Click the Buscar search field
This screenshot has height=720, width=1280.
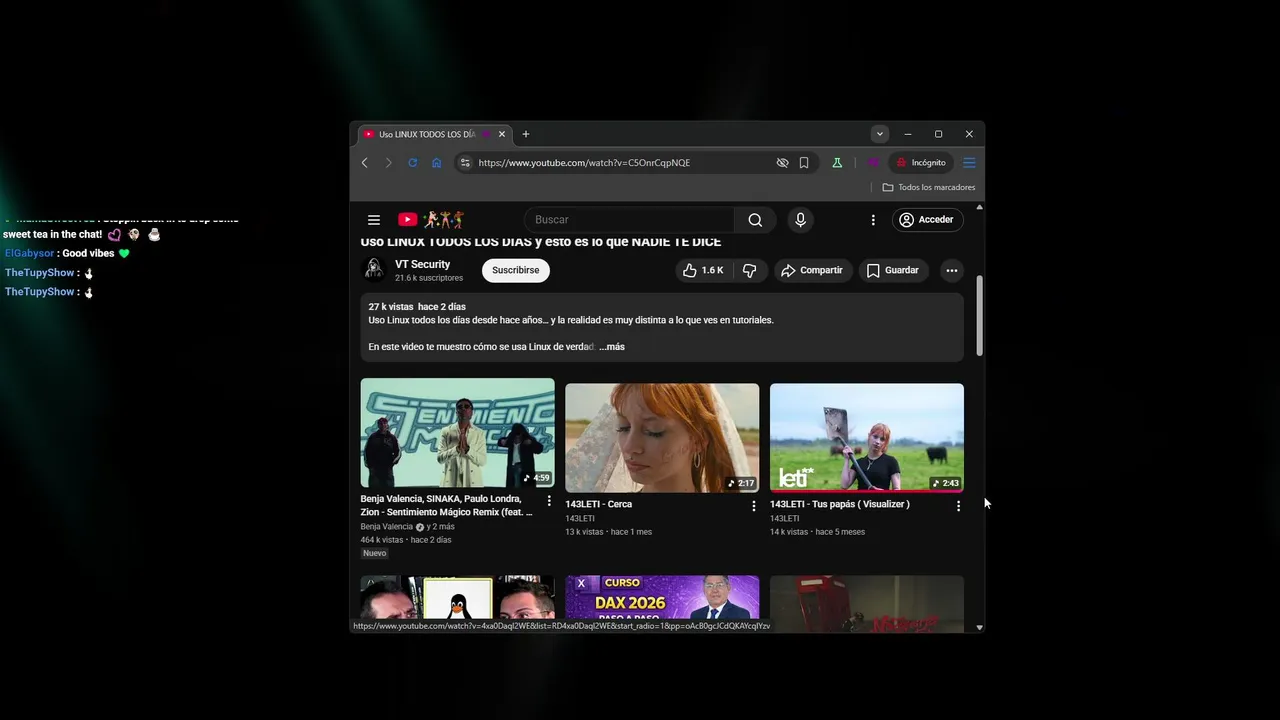pos(630,220)
